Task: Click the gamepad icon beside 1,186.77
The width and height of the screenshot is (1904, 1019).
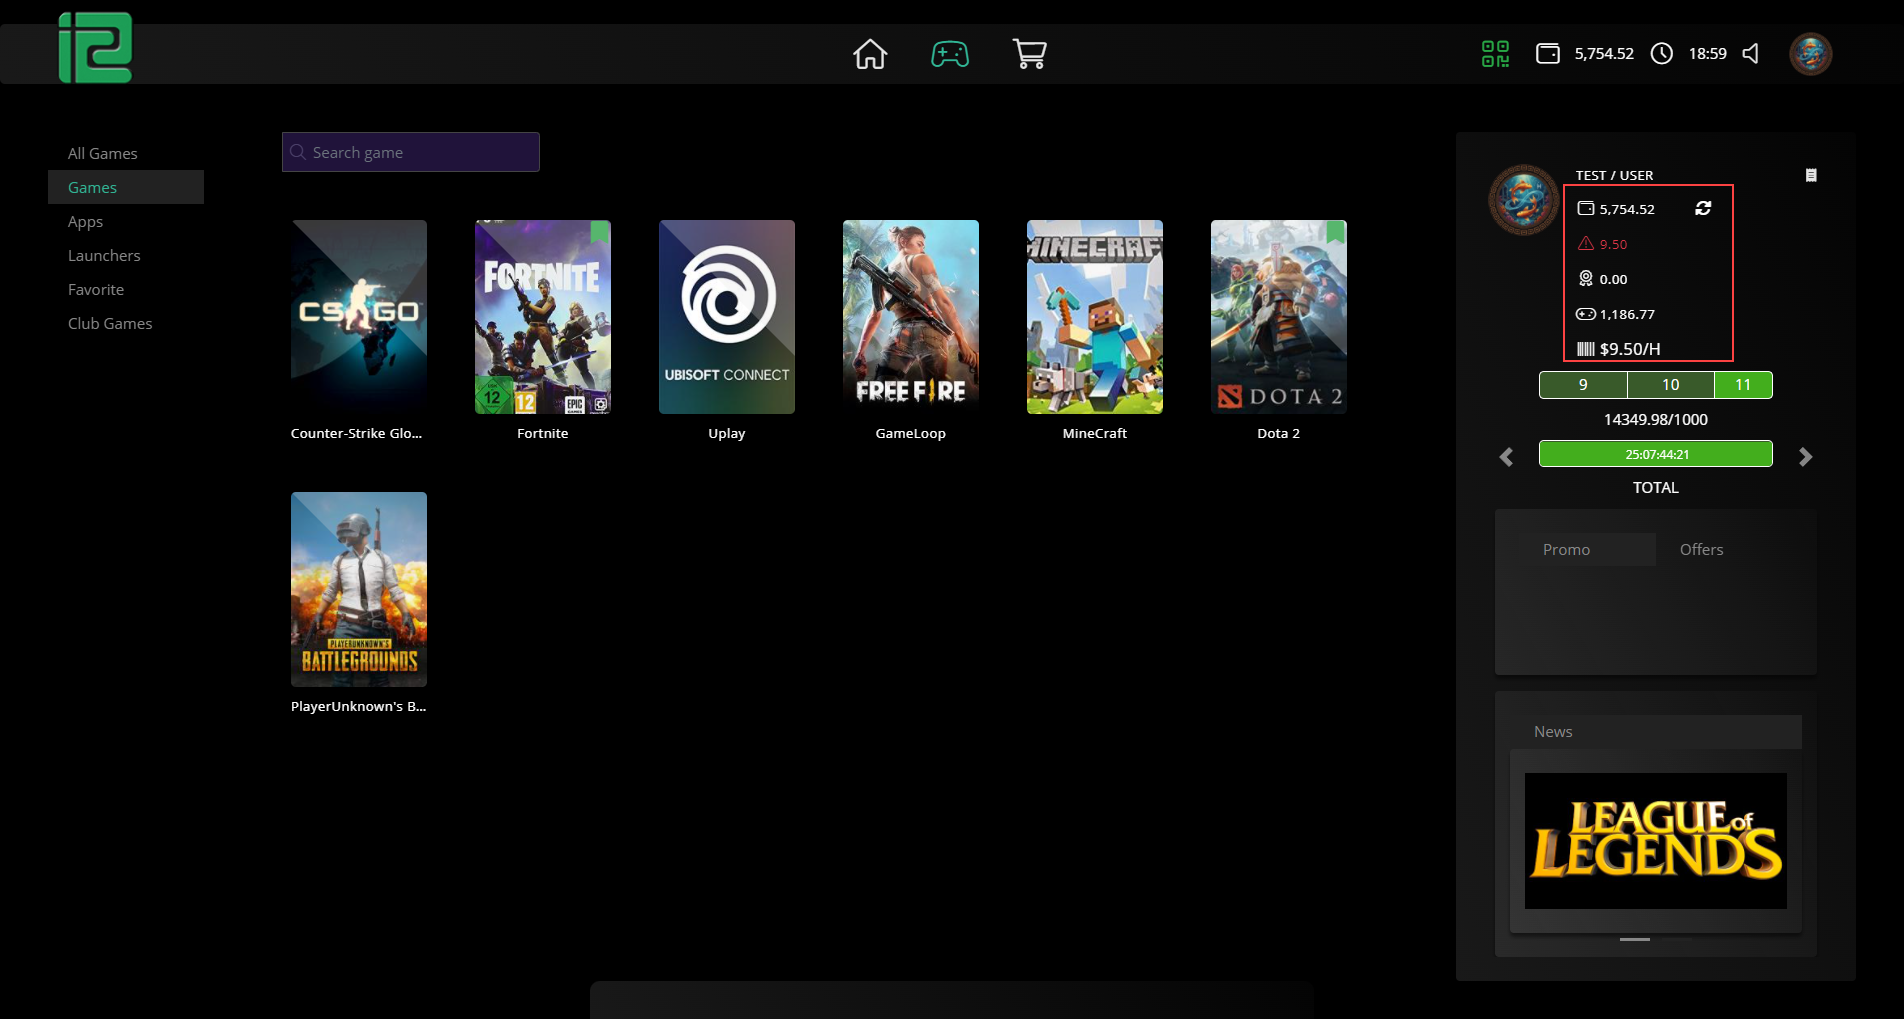Action: click(x=1586, y=314)
